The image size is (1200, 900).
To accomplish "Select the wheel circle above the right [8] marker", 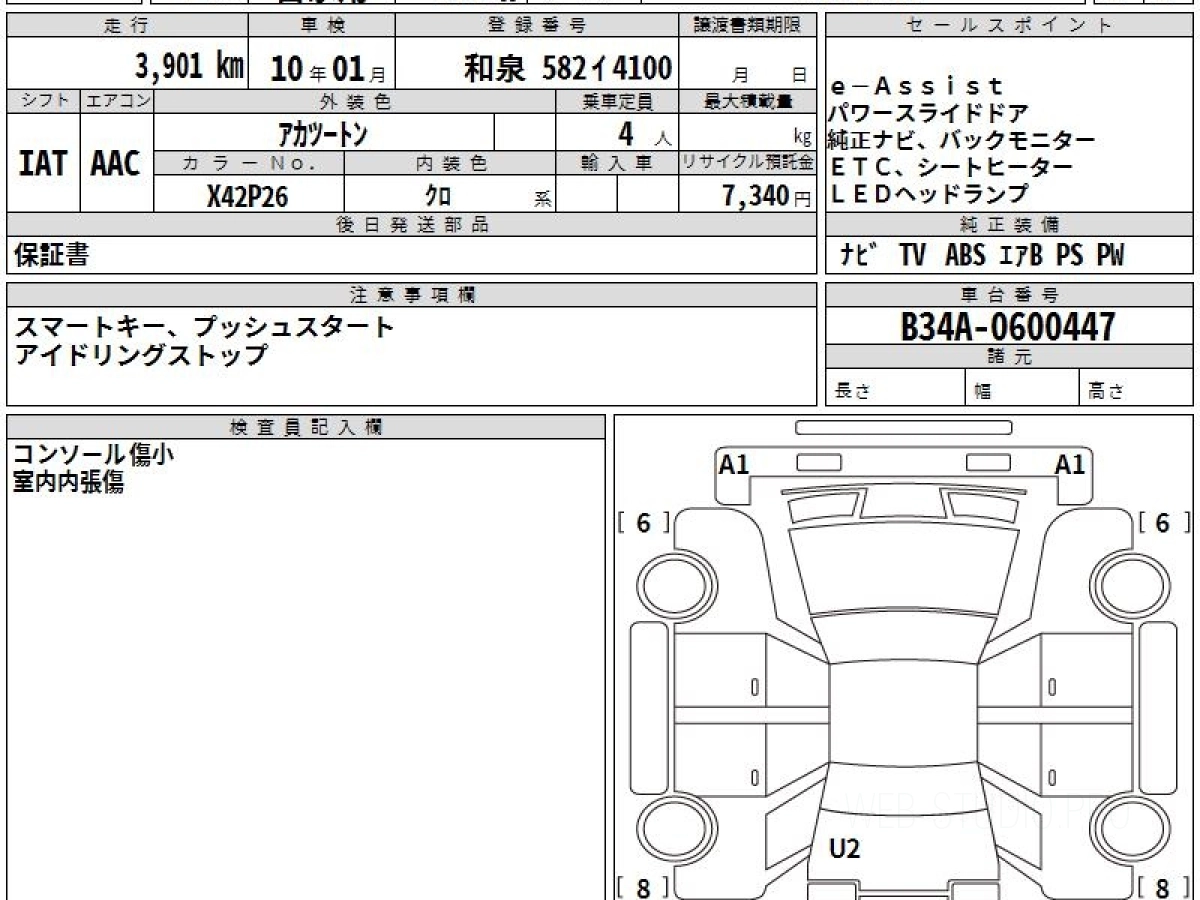I will pyautogui.click(x=1126, y=830).
